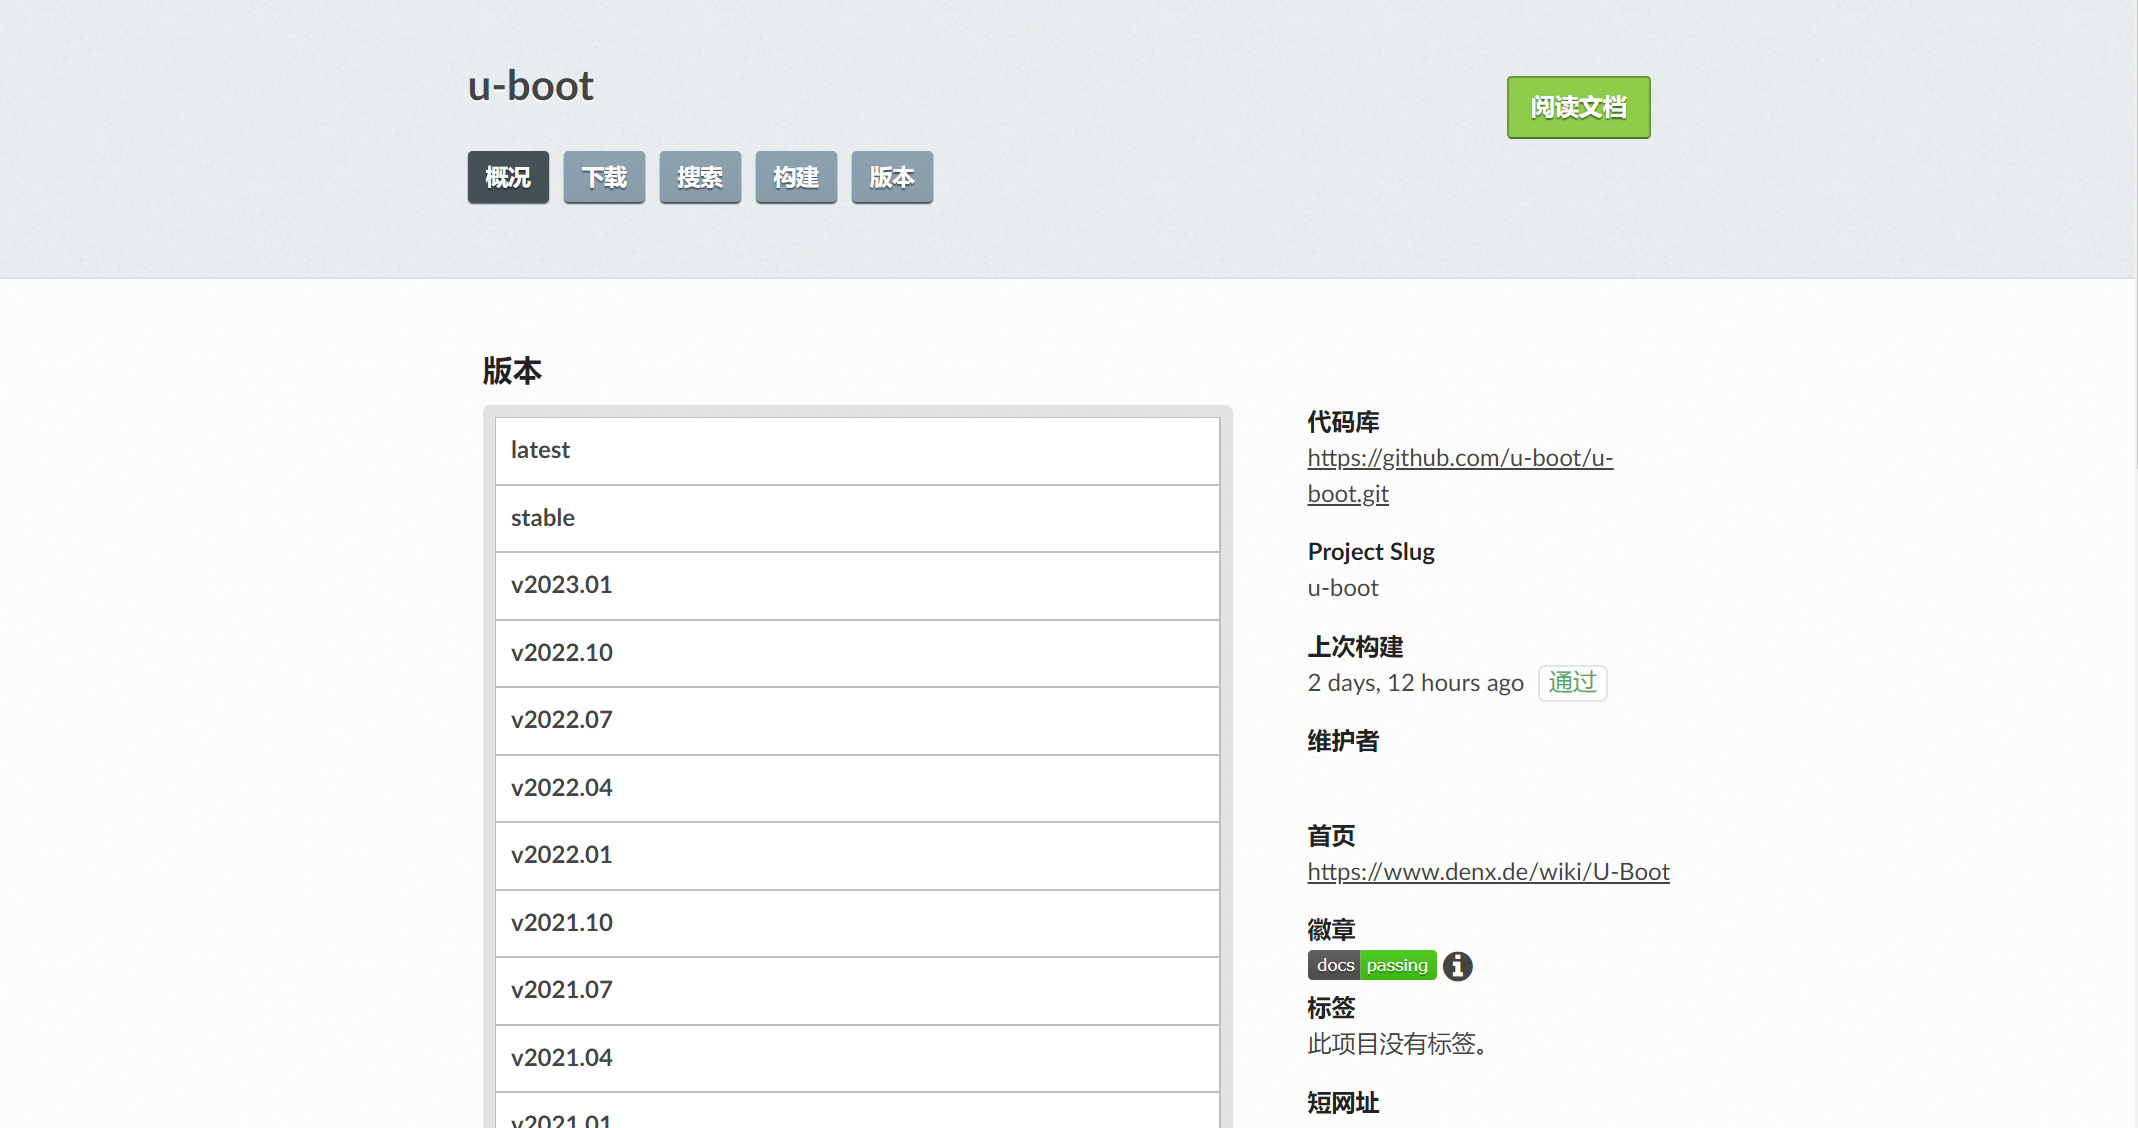Open the latest version entry
Screen dimensions: 2138x1128
click(x=540, y=450)
